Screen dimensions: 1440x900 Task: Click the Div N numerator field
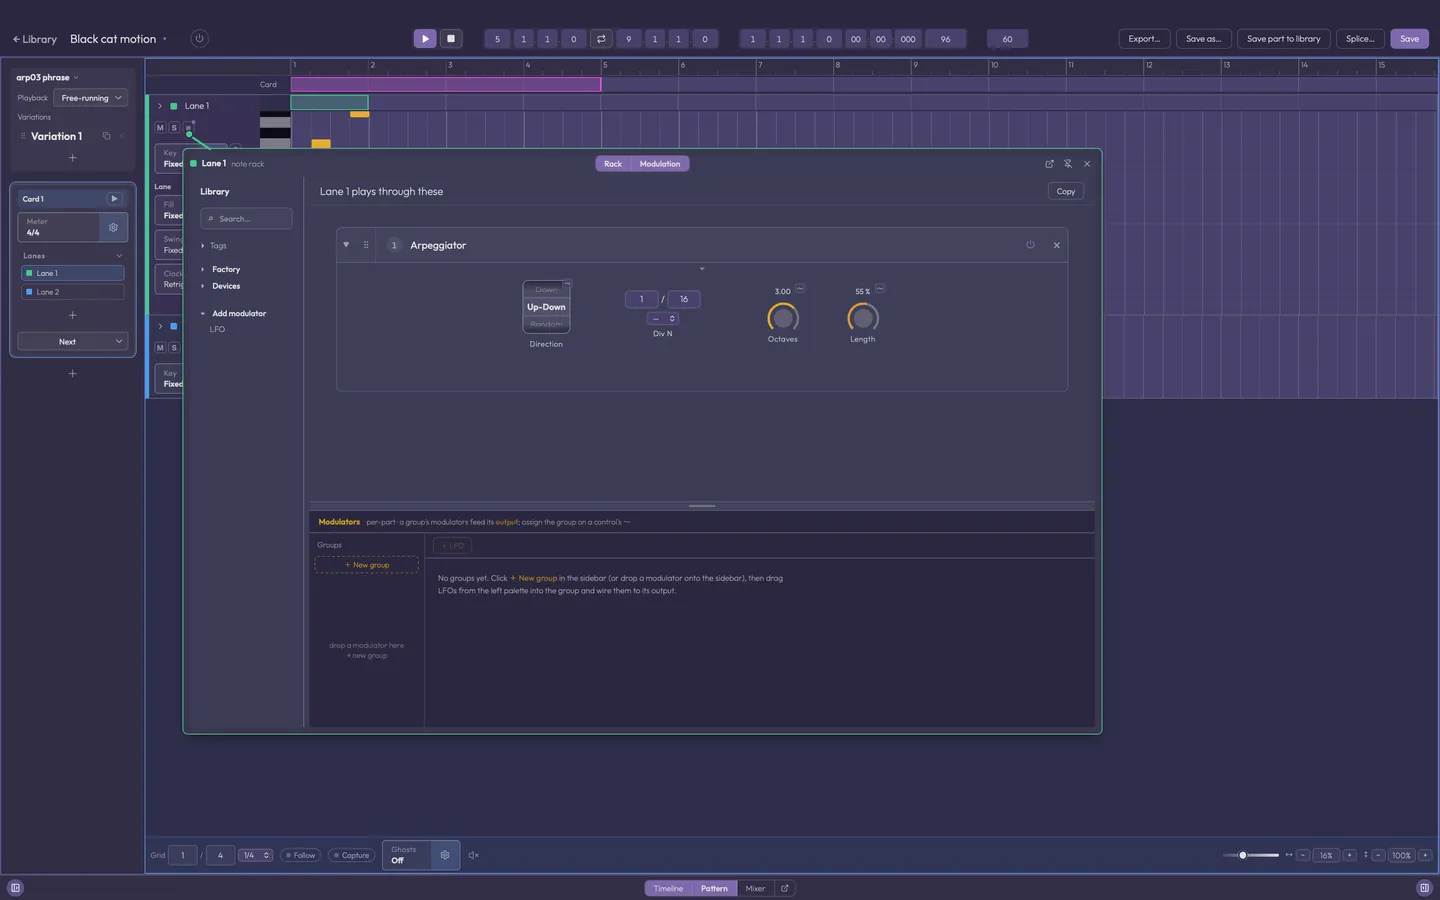coord(641,299)
